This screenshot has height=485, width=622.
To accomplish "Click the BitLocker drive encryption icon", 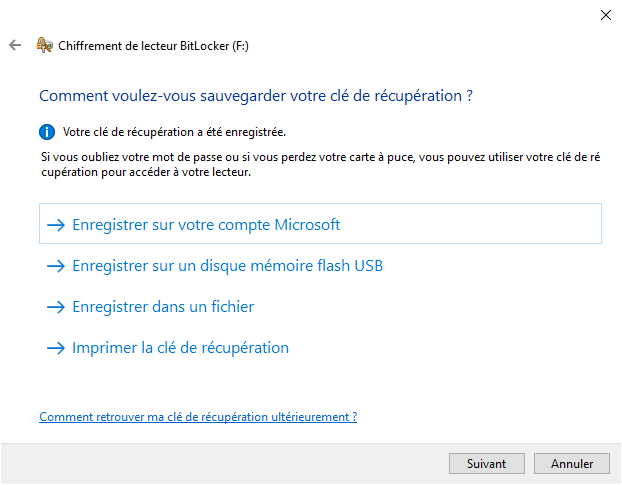I will [44, 45].
